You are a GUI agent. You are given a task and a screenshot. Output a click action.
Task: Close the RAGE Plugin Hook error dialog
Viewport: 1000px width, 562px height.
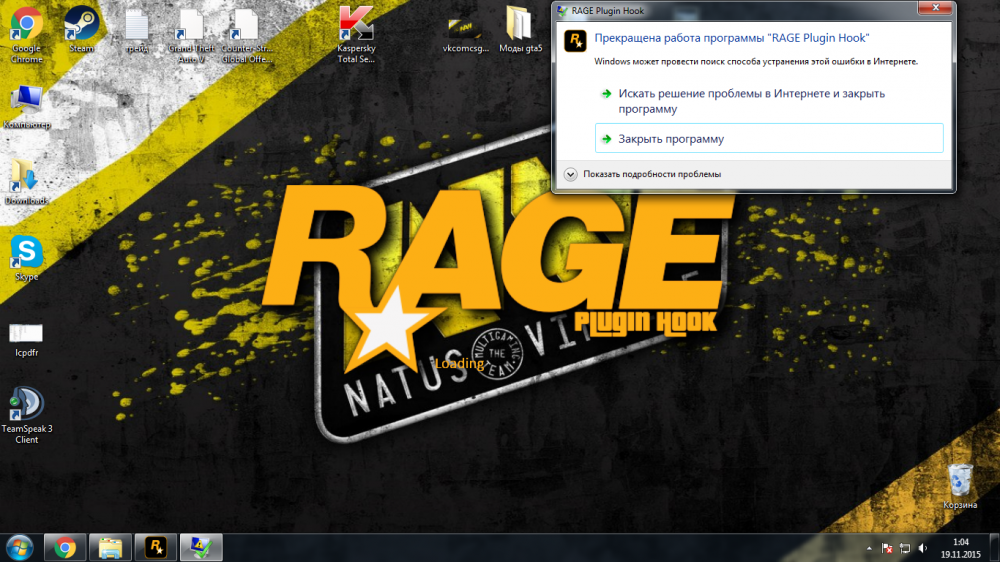point(936,8)
